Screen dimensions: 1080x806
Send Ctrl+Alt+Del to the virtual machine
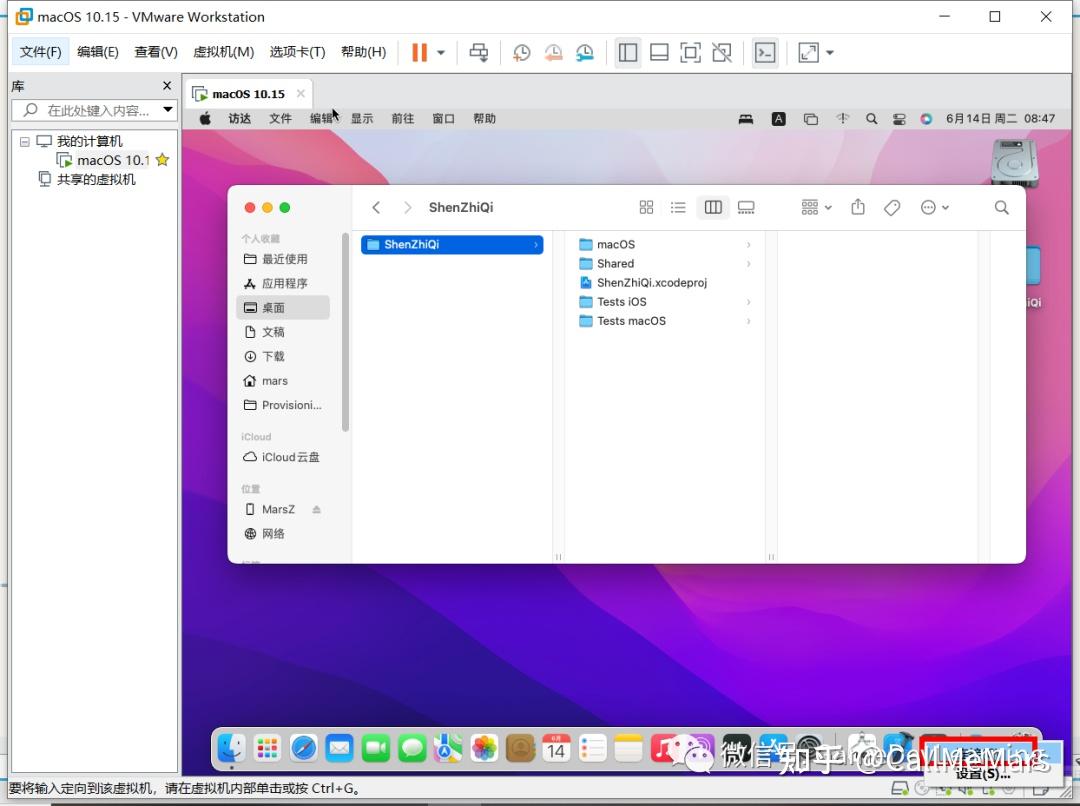479,52
